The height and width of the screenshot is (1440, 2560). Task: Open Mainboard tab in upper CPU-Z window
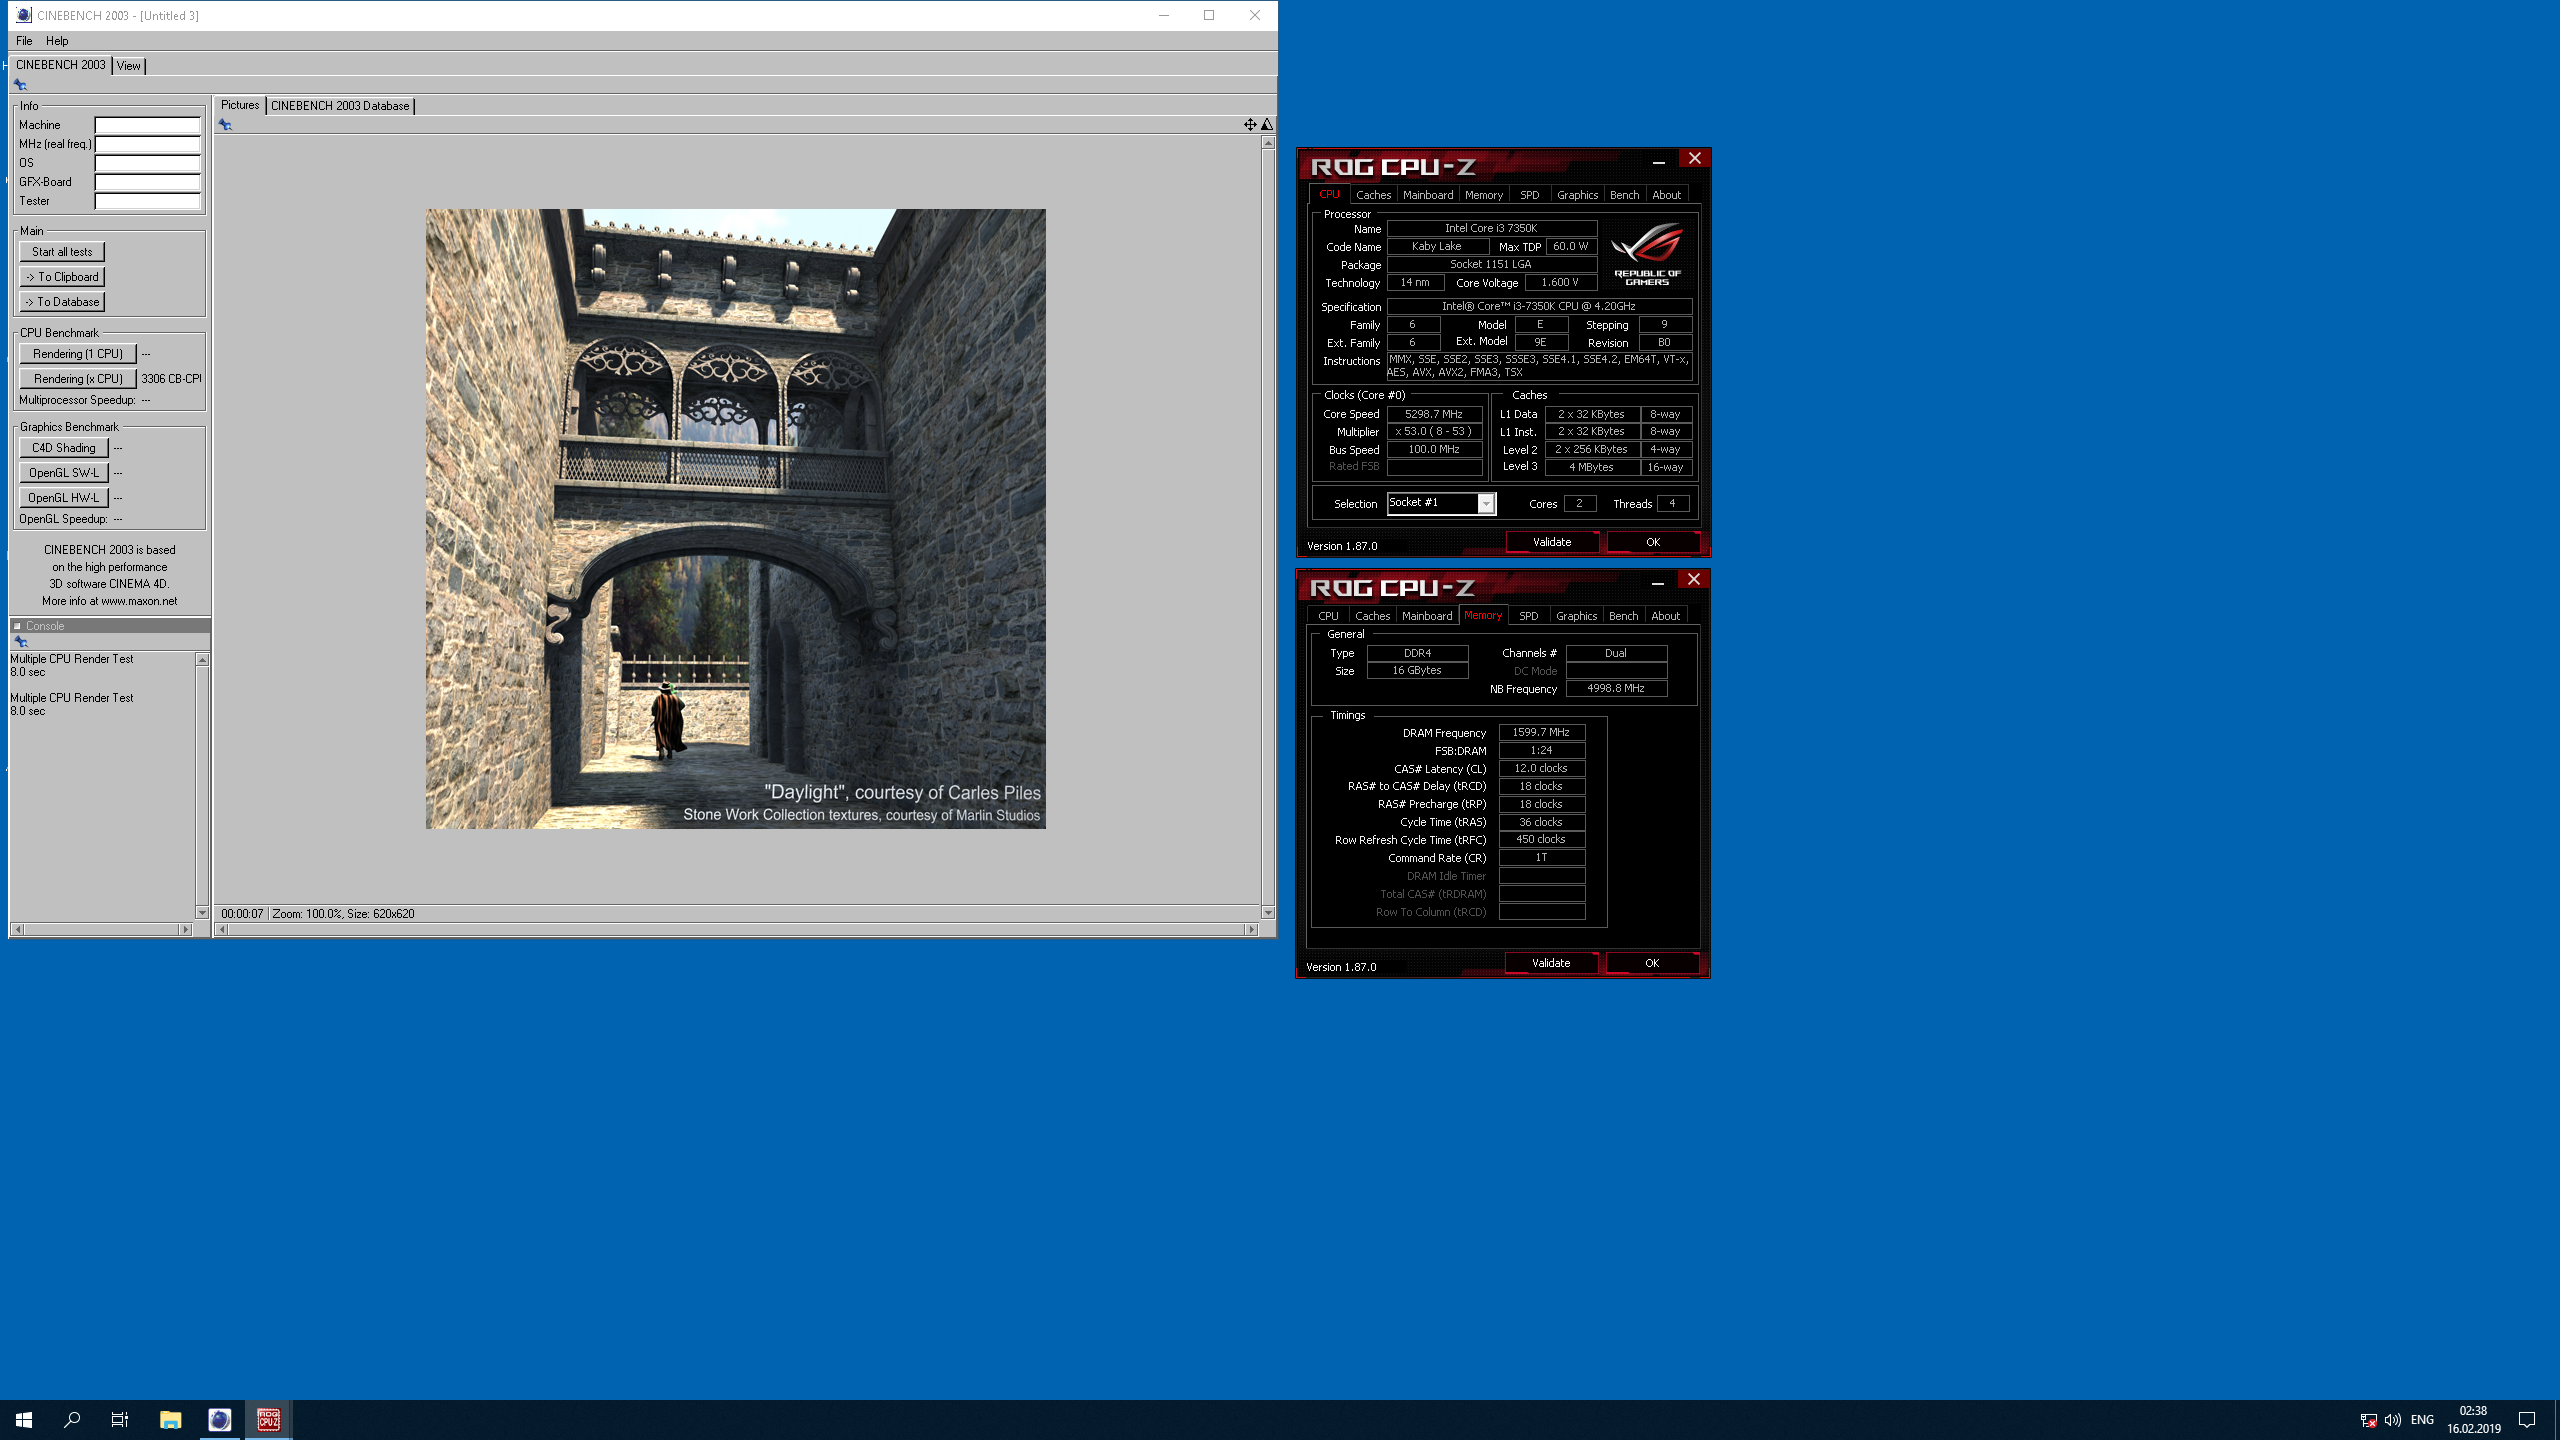(x=1428, y=195)
